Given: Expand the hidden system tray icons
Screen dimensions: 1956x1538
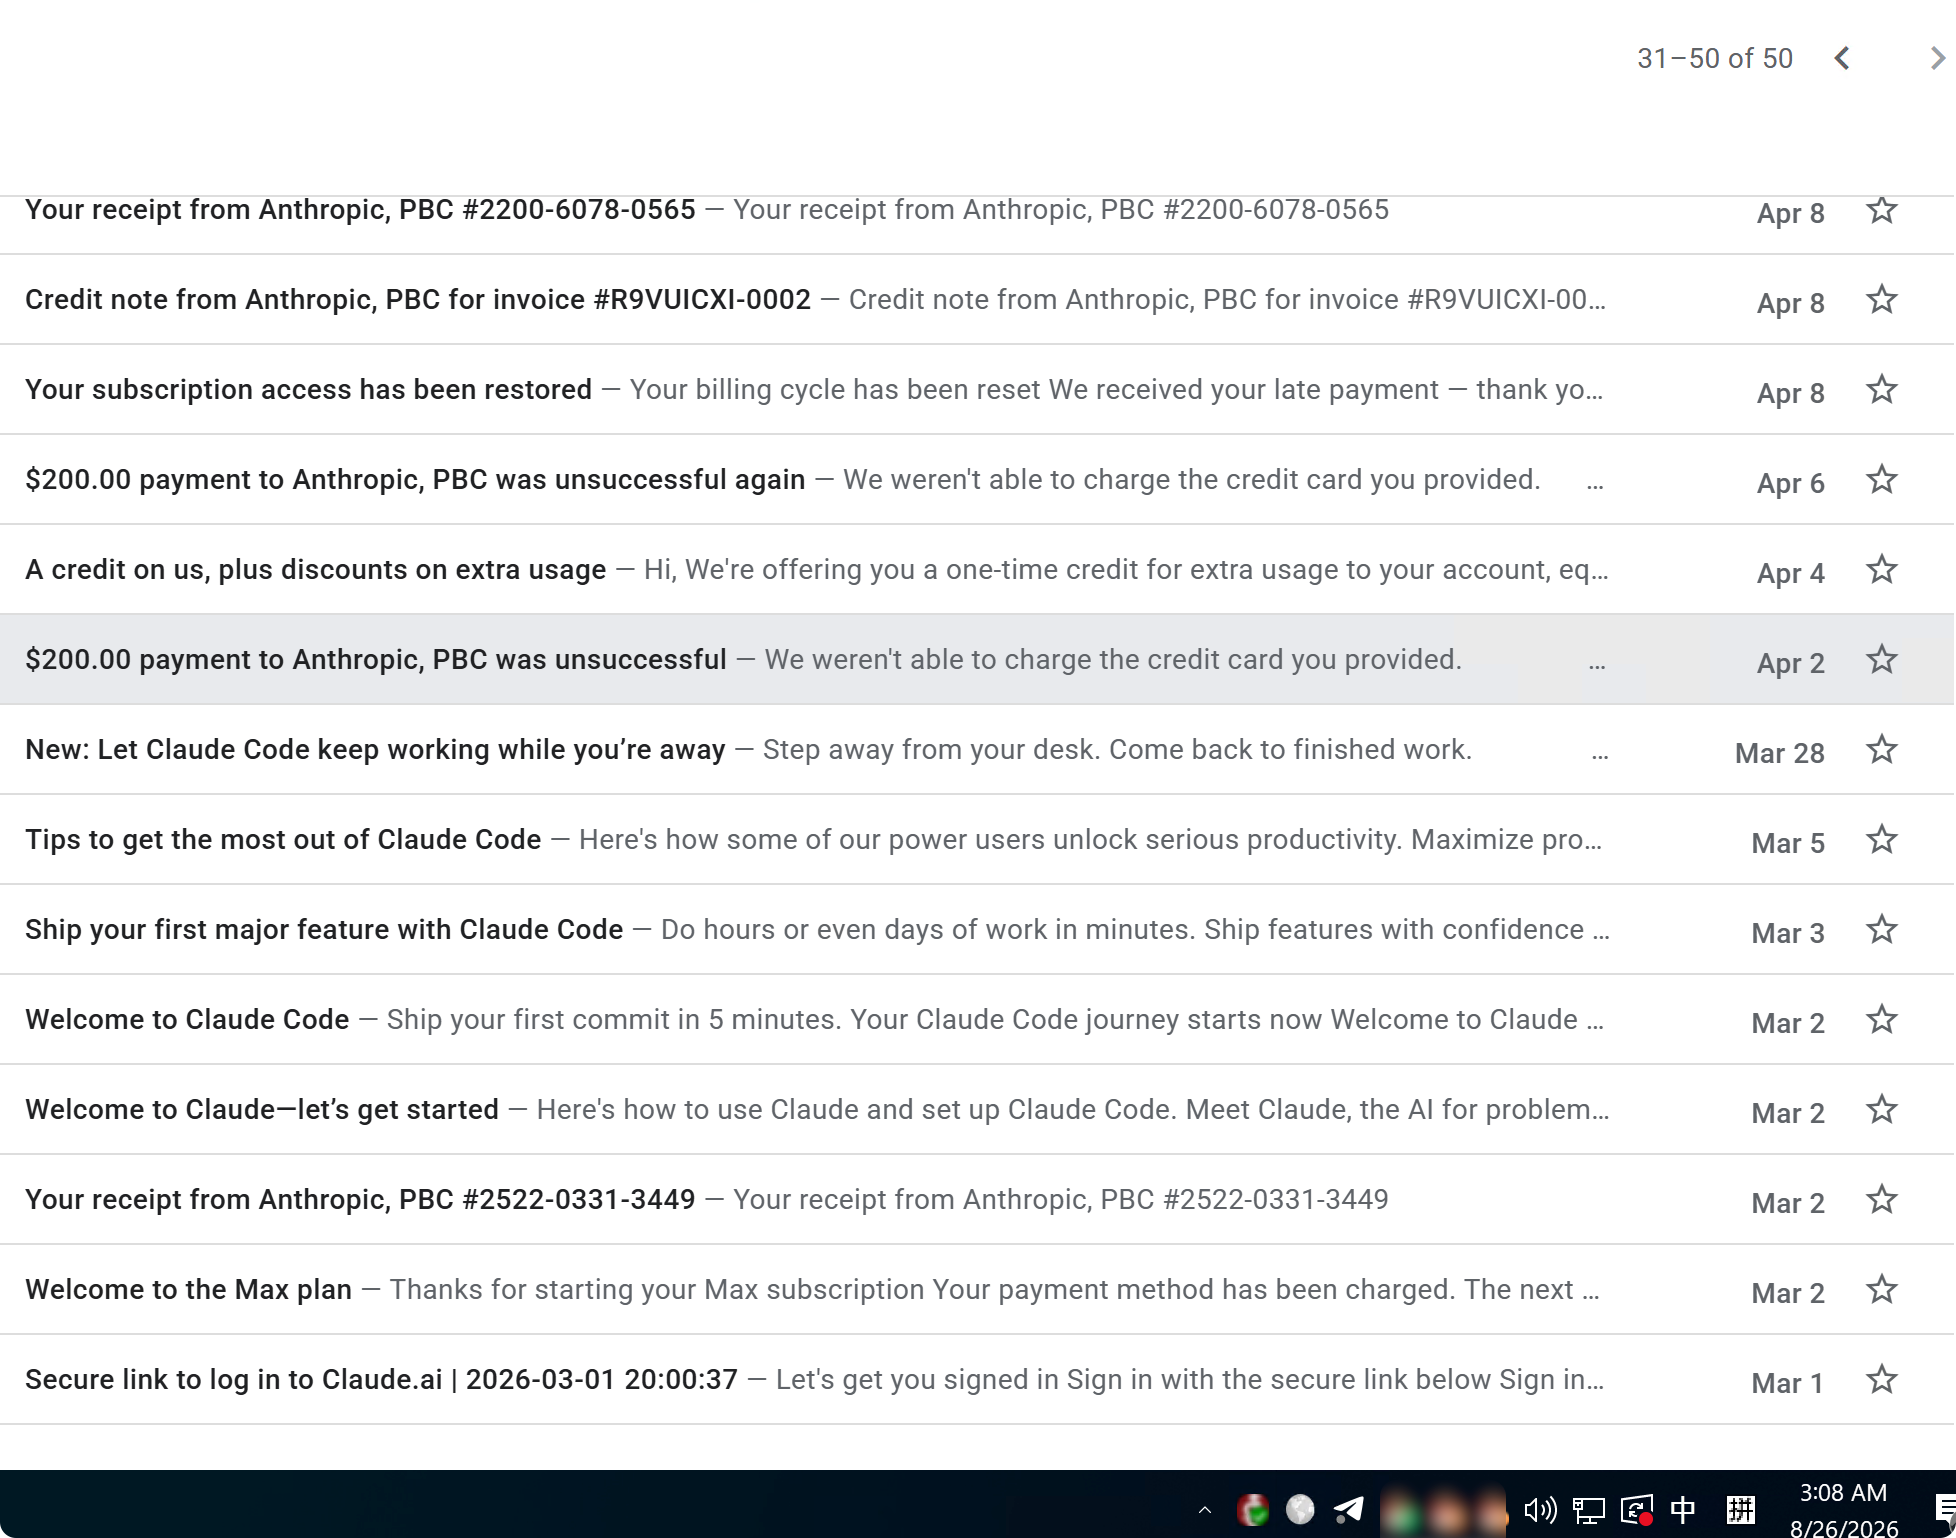Looking at the screenshot, I should pos(1205,1510).
